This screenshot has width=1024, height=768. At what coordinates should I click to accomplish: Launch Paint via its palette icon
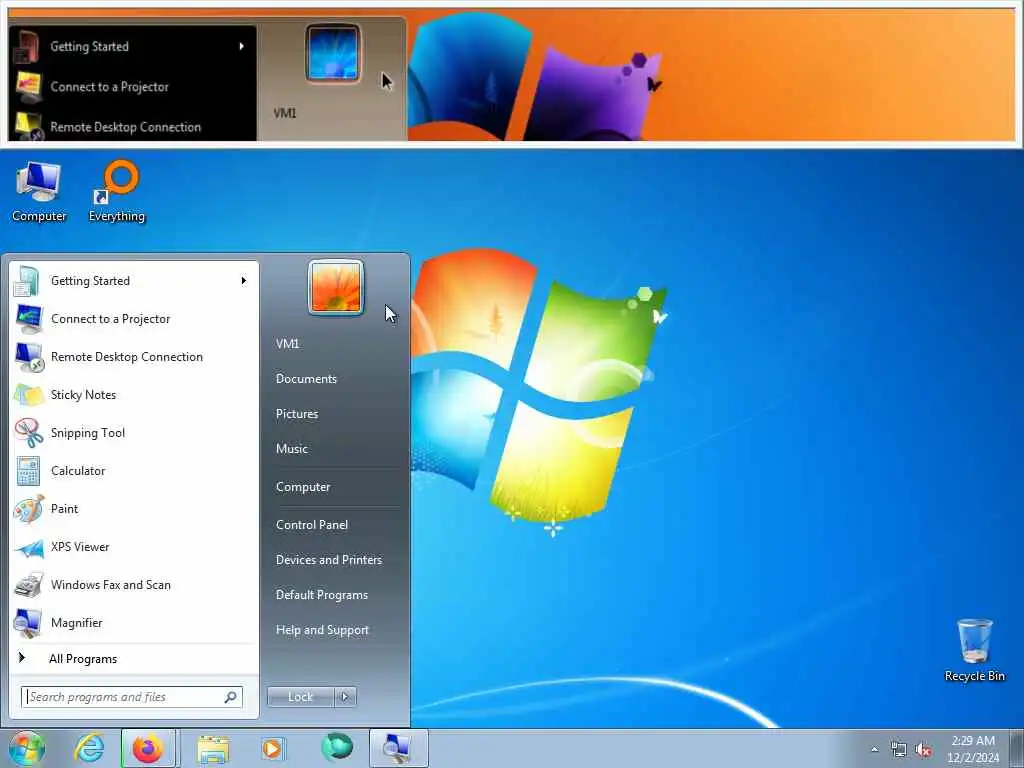29,509
